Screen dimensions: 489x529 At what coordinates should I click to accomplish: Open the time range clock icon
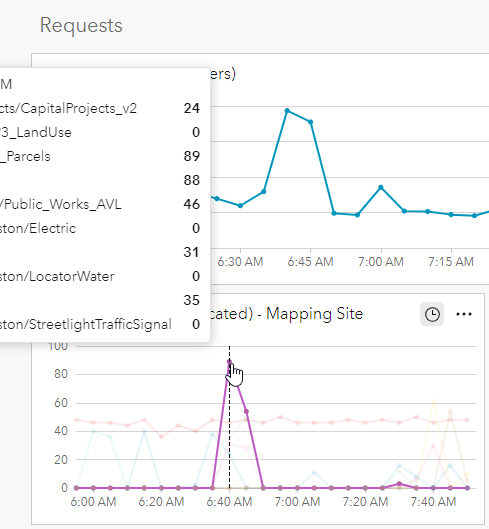(x=432, y=314)
